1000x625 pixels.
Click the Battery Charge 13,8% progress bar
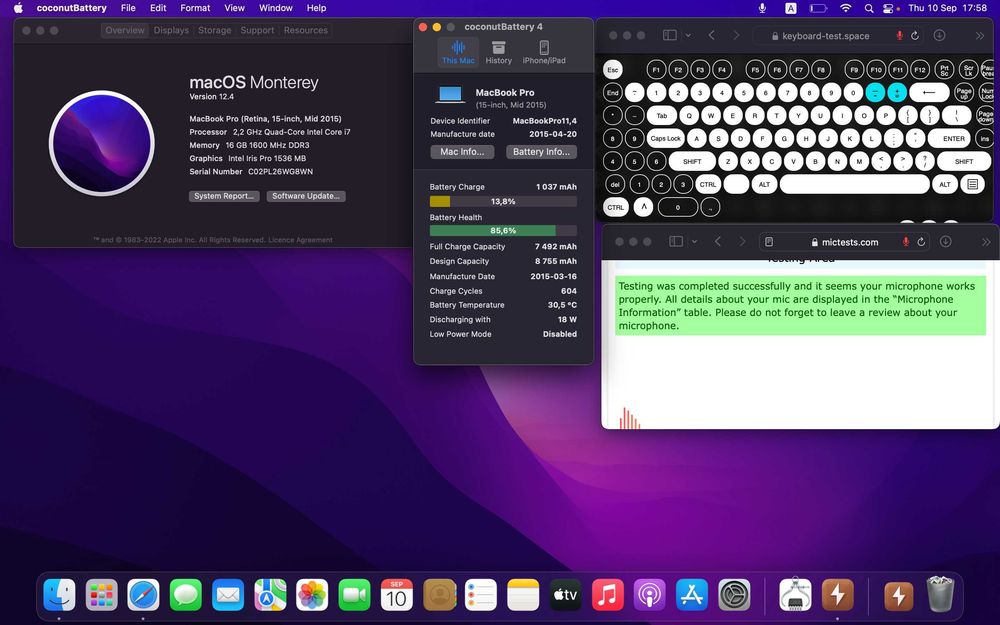click(503, 202)
